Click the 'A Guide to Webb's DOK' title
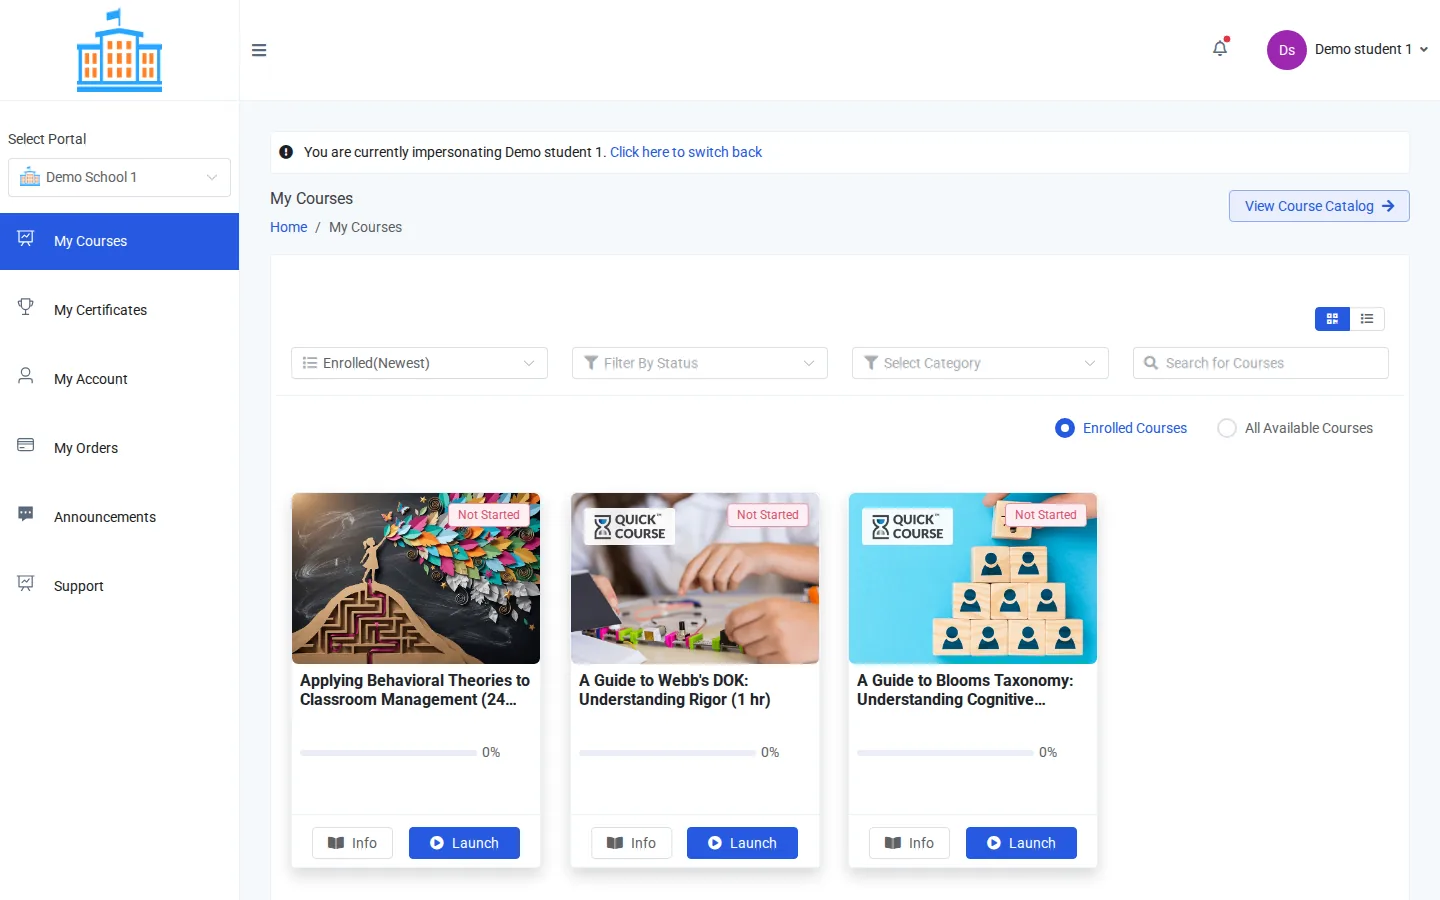The width and height of the screenshot is (1440, 900). [x=675, y=690]
